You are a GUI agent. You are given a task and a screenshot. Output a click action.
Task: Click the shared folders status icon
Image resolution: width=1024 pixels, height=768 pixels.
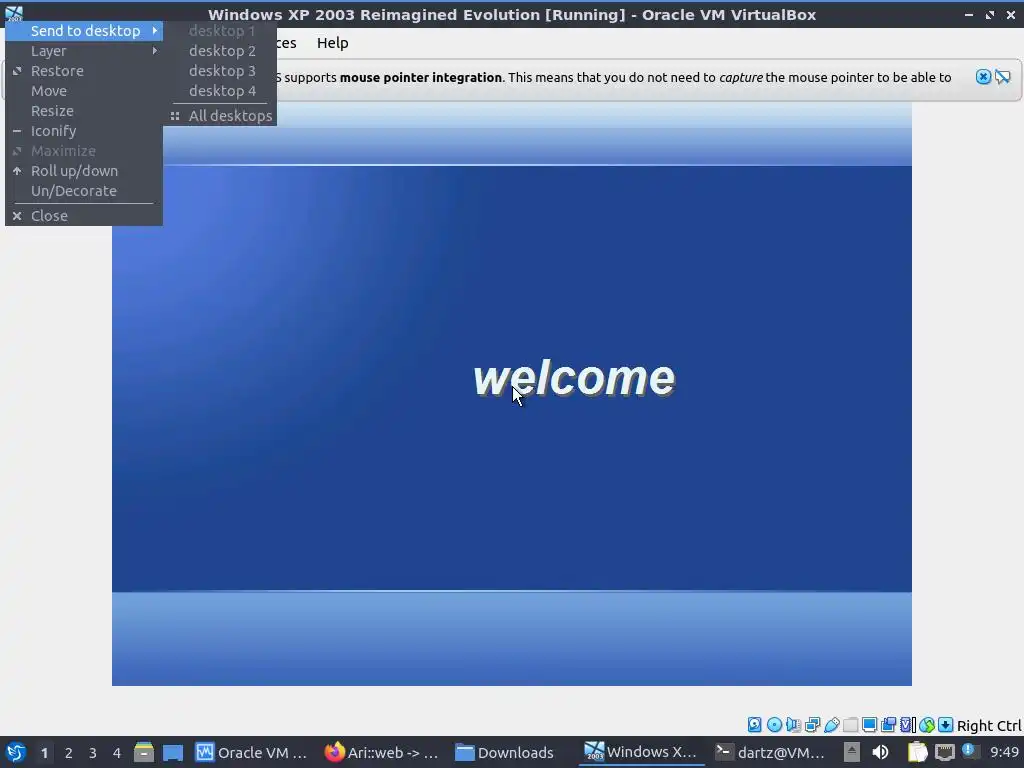coord(850,724)
